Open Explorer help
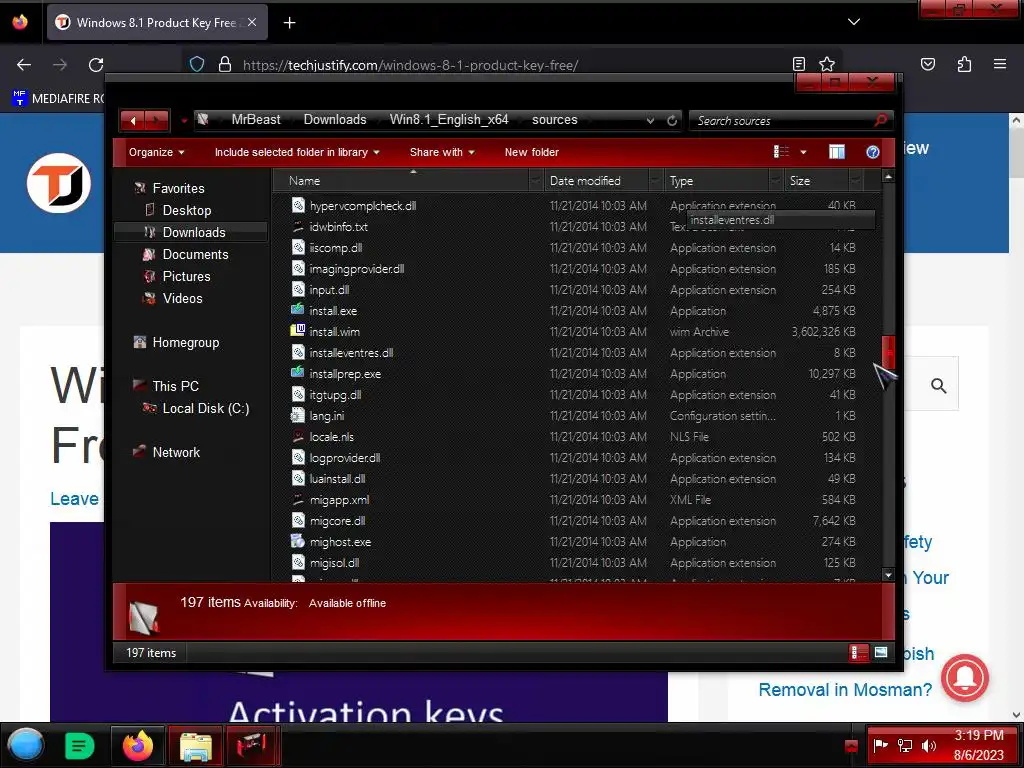 872,152
